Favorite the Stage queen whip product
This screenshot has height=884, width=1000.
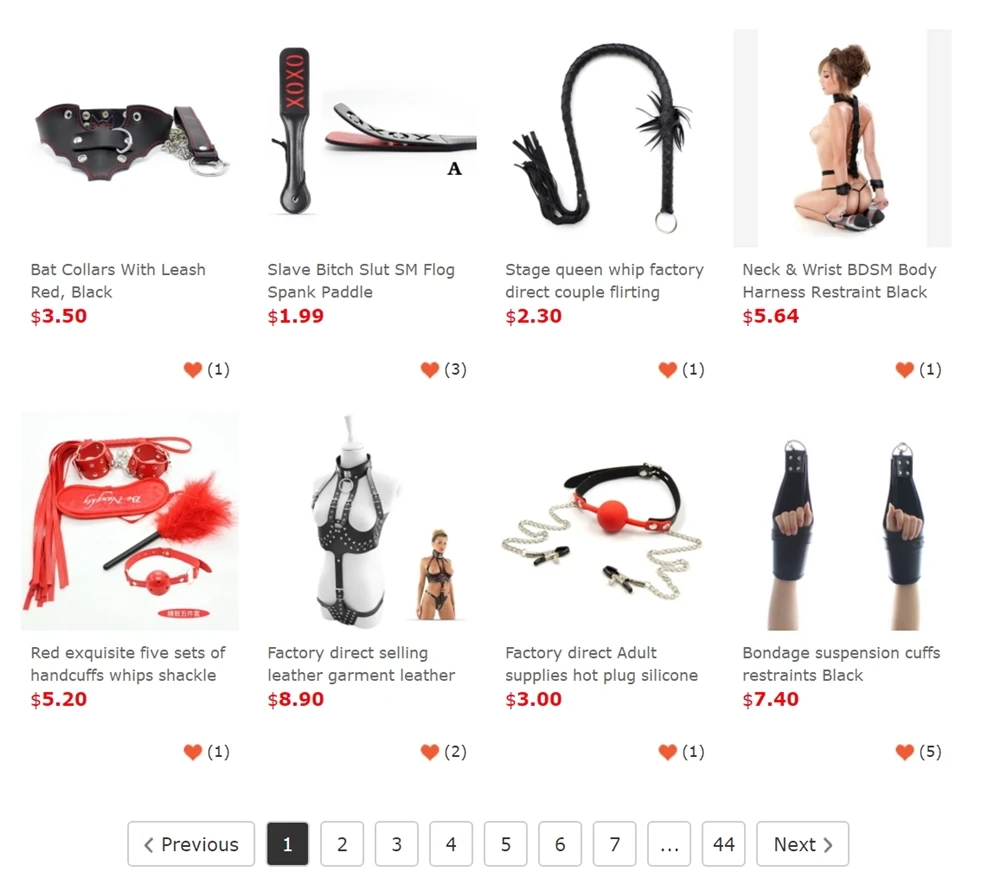pyautogui.click(x=667, y=369)
